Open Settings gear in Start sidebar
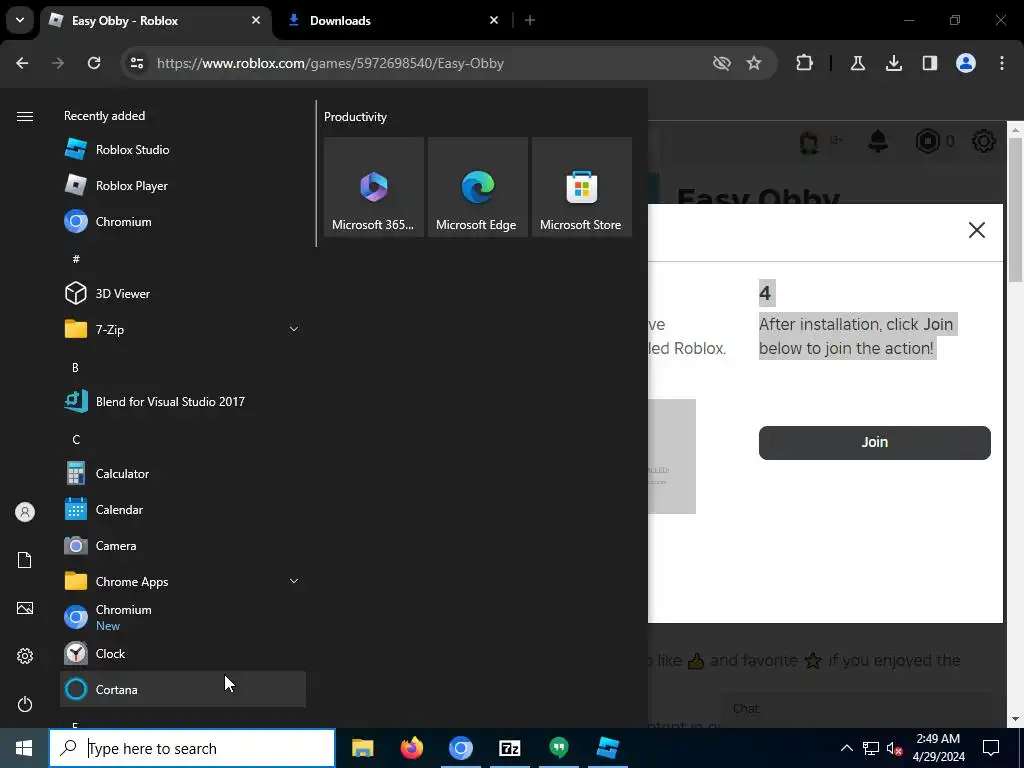Image resolution: width=1024 pixels, height=768 pixels. pyautogui.click(x=25, y=656)
